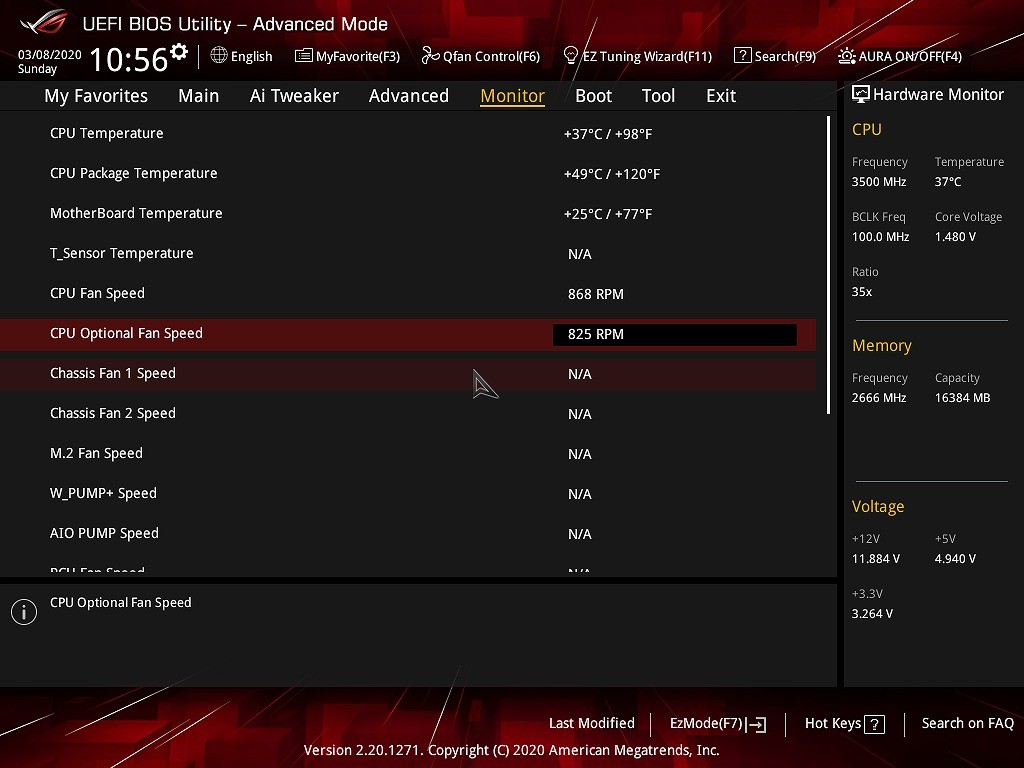The height and width of the screenshot is (768, 1024).
Task: Click the 10:56 clock display
Action: (x=129, y=59)
